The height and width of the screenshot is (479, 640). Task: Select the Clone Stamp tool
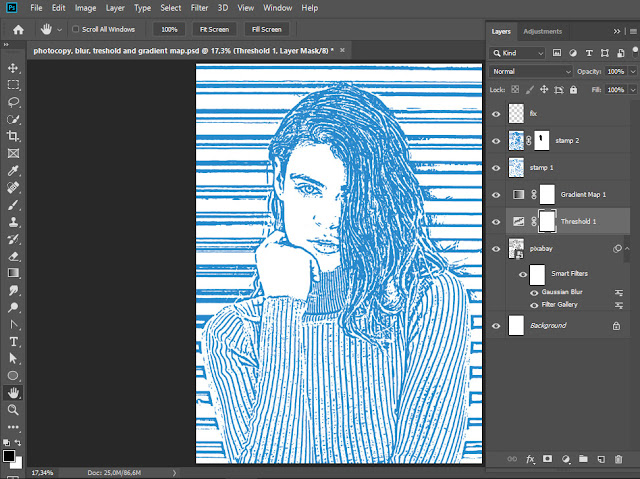tap(13, 222)
